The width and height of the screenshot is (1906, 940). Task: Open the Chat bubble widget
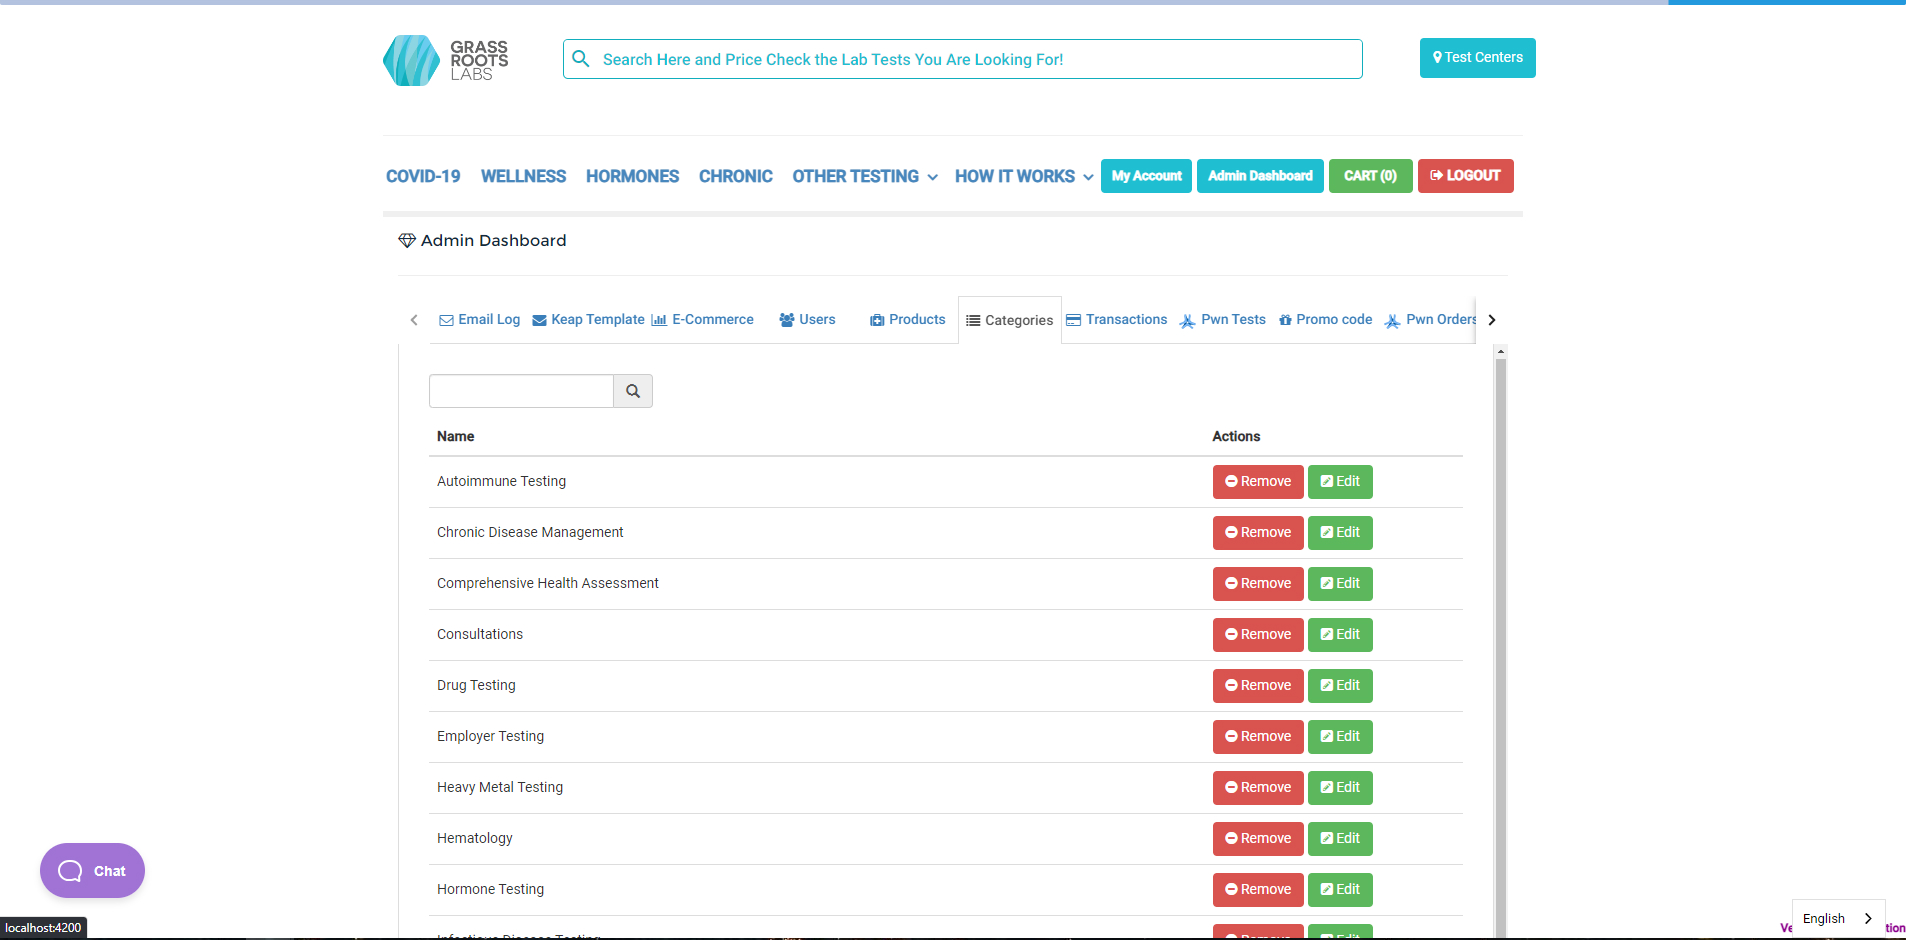point(92,870)
